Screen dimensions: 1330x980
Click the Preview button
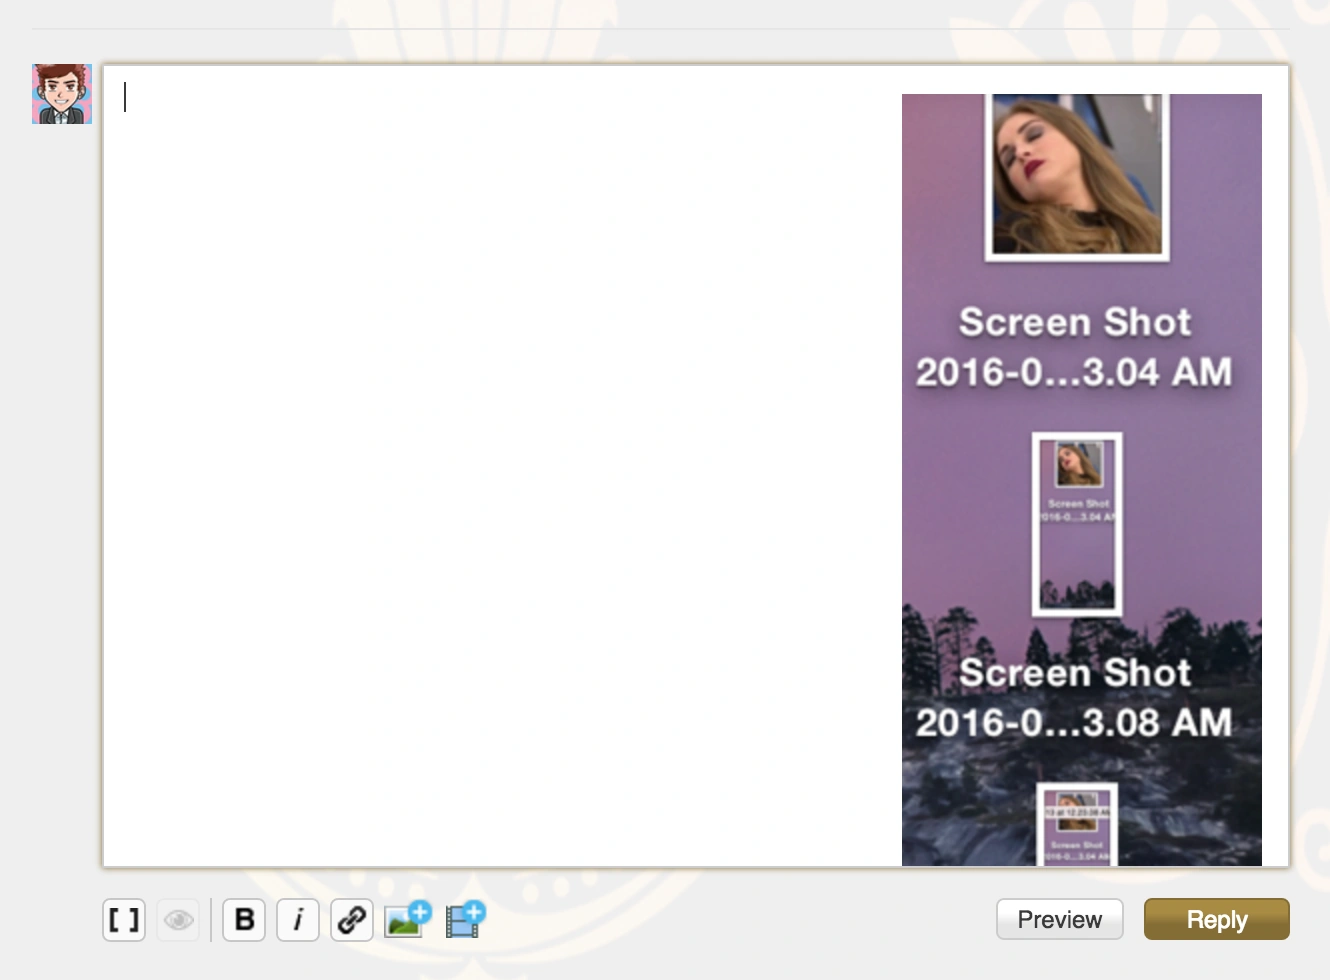[1059, 919]
